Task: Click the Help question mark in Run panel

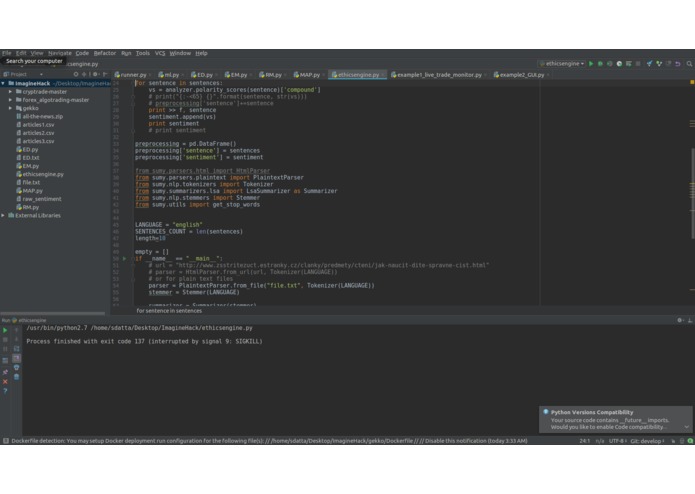Action: point(5,391)
